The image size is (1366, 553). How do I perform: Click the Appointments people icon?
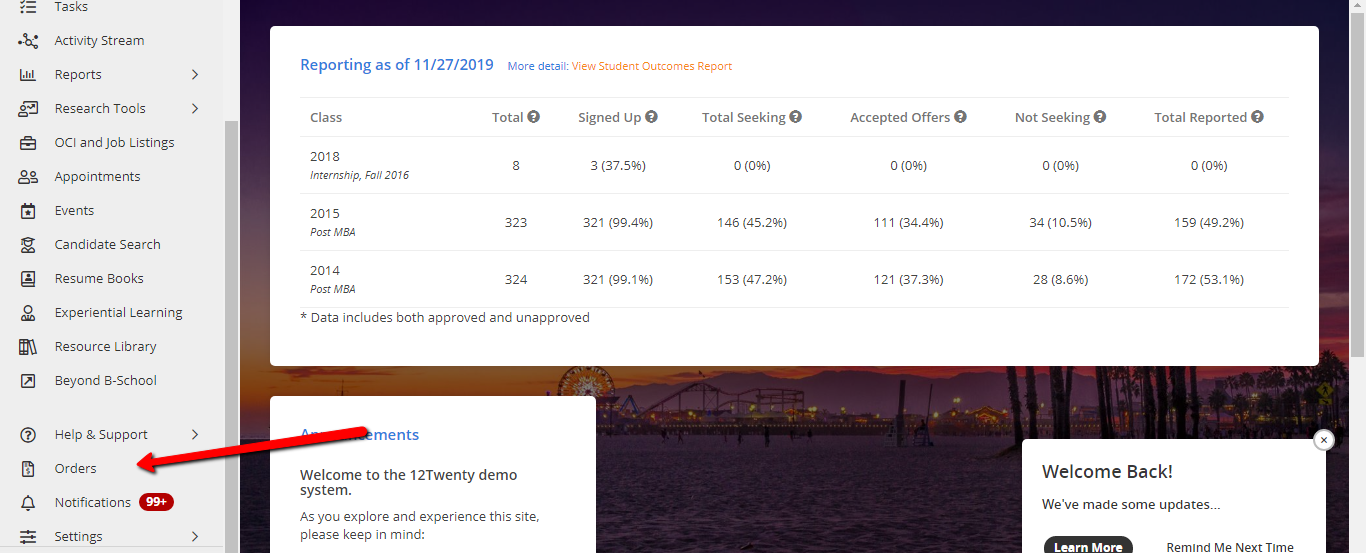point(28,177)
